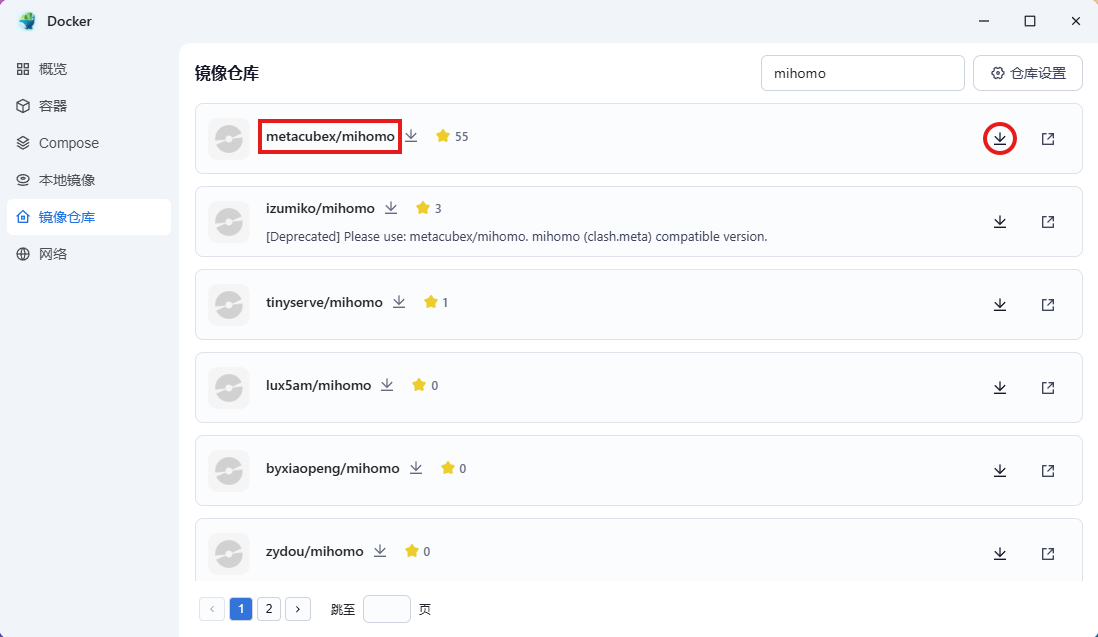The width and height of the screenshot is (1098, 637).
Task: Download the izumiko/mihomo image
Action: point(999,222)
